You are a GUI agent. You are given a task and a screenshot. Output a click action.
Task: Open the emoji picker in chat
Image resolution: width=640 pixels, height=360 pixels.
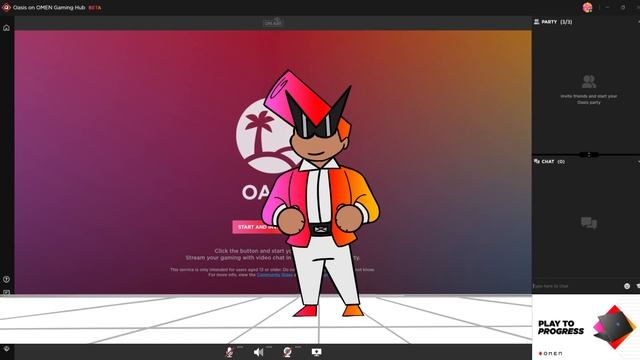click(x=627, y=286)
